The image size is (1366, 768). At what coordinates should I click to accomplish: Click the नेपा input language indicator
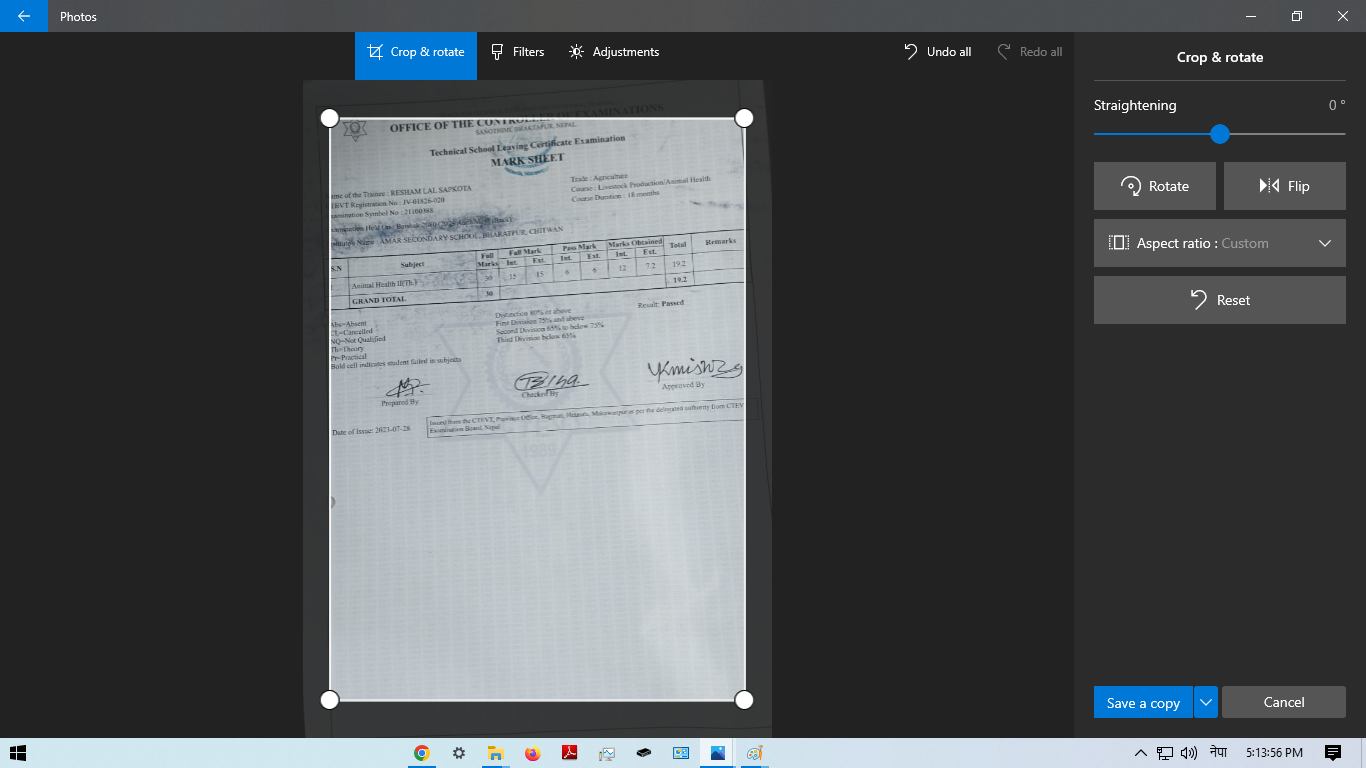click(1218, 752)
